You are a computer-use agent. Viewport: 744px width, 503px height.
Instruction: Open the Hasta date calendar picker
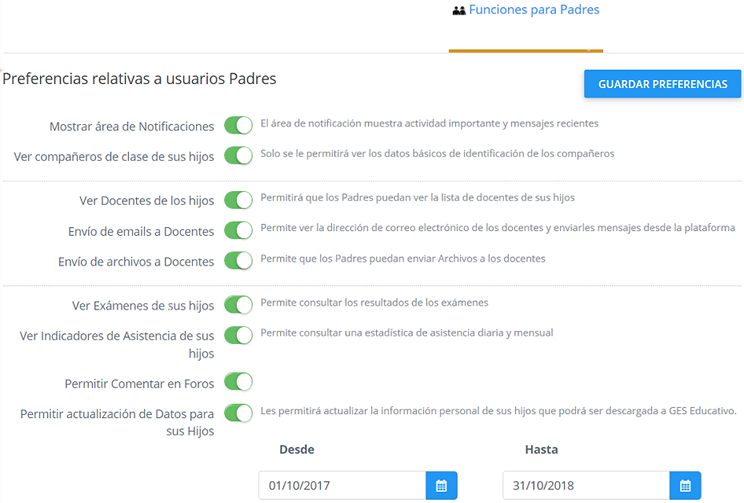click(685, 486)
